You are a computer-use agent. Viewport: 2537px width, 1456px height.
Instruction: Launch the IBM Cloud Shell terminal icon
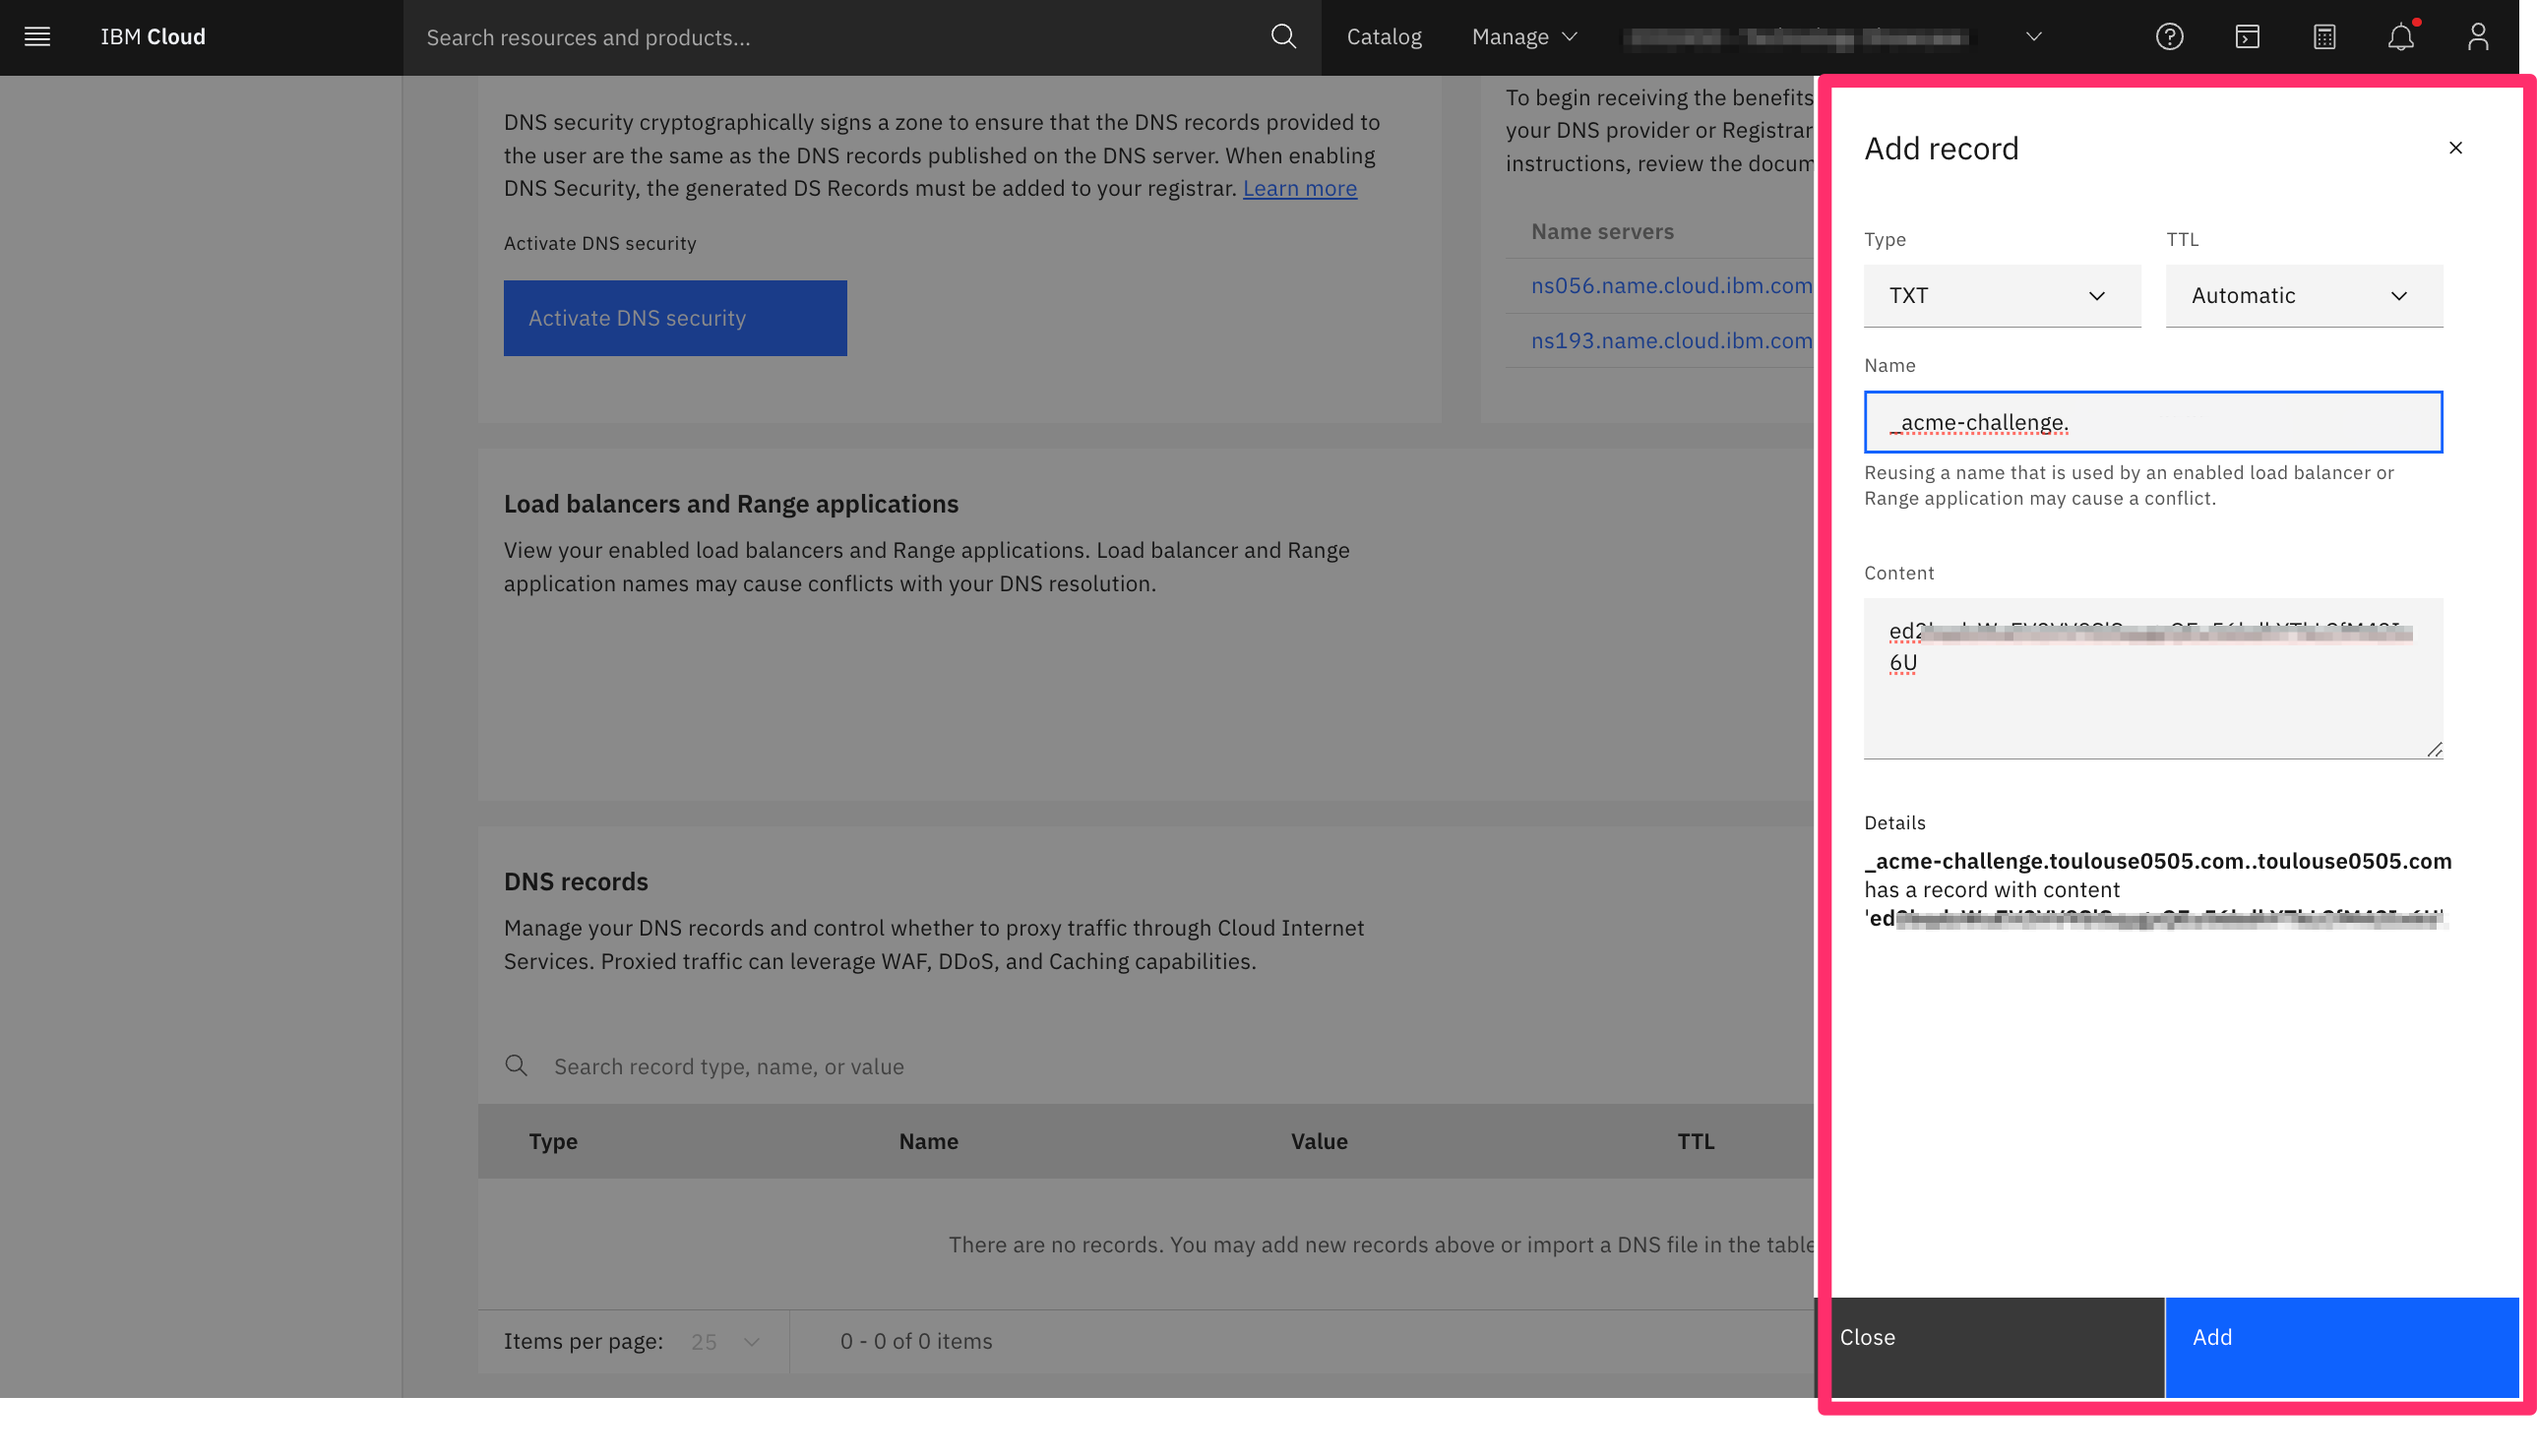click(2246, 37)
